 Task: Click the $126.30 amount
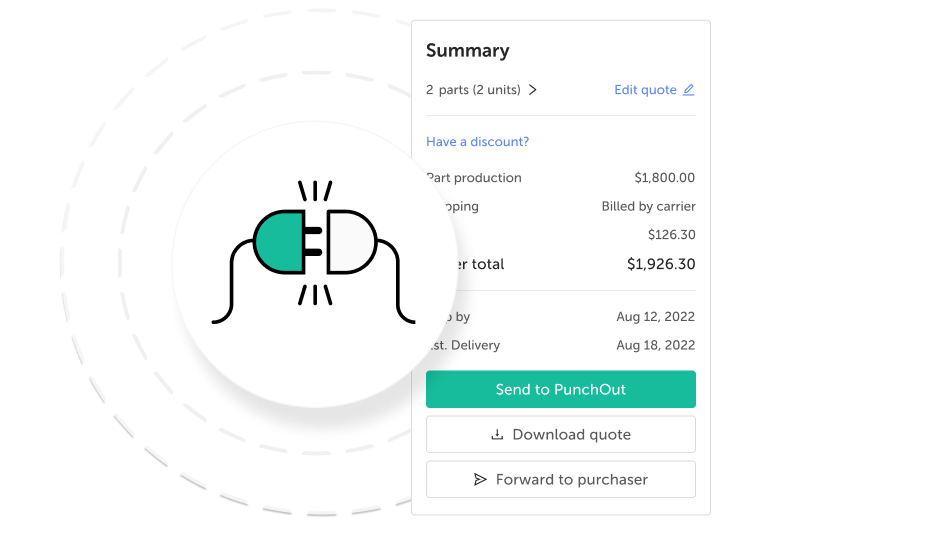click(671, 235)
